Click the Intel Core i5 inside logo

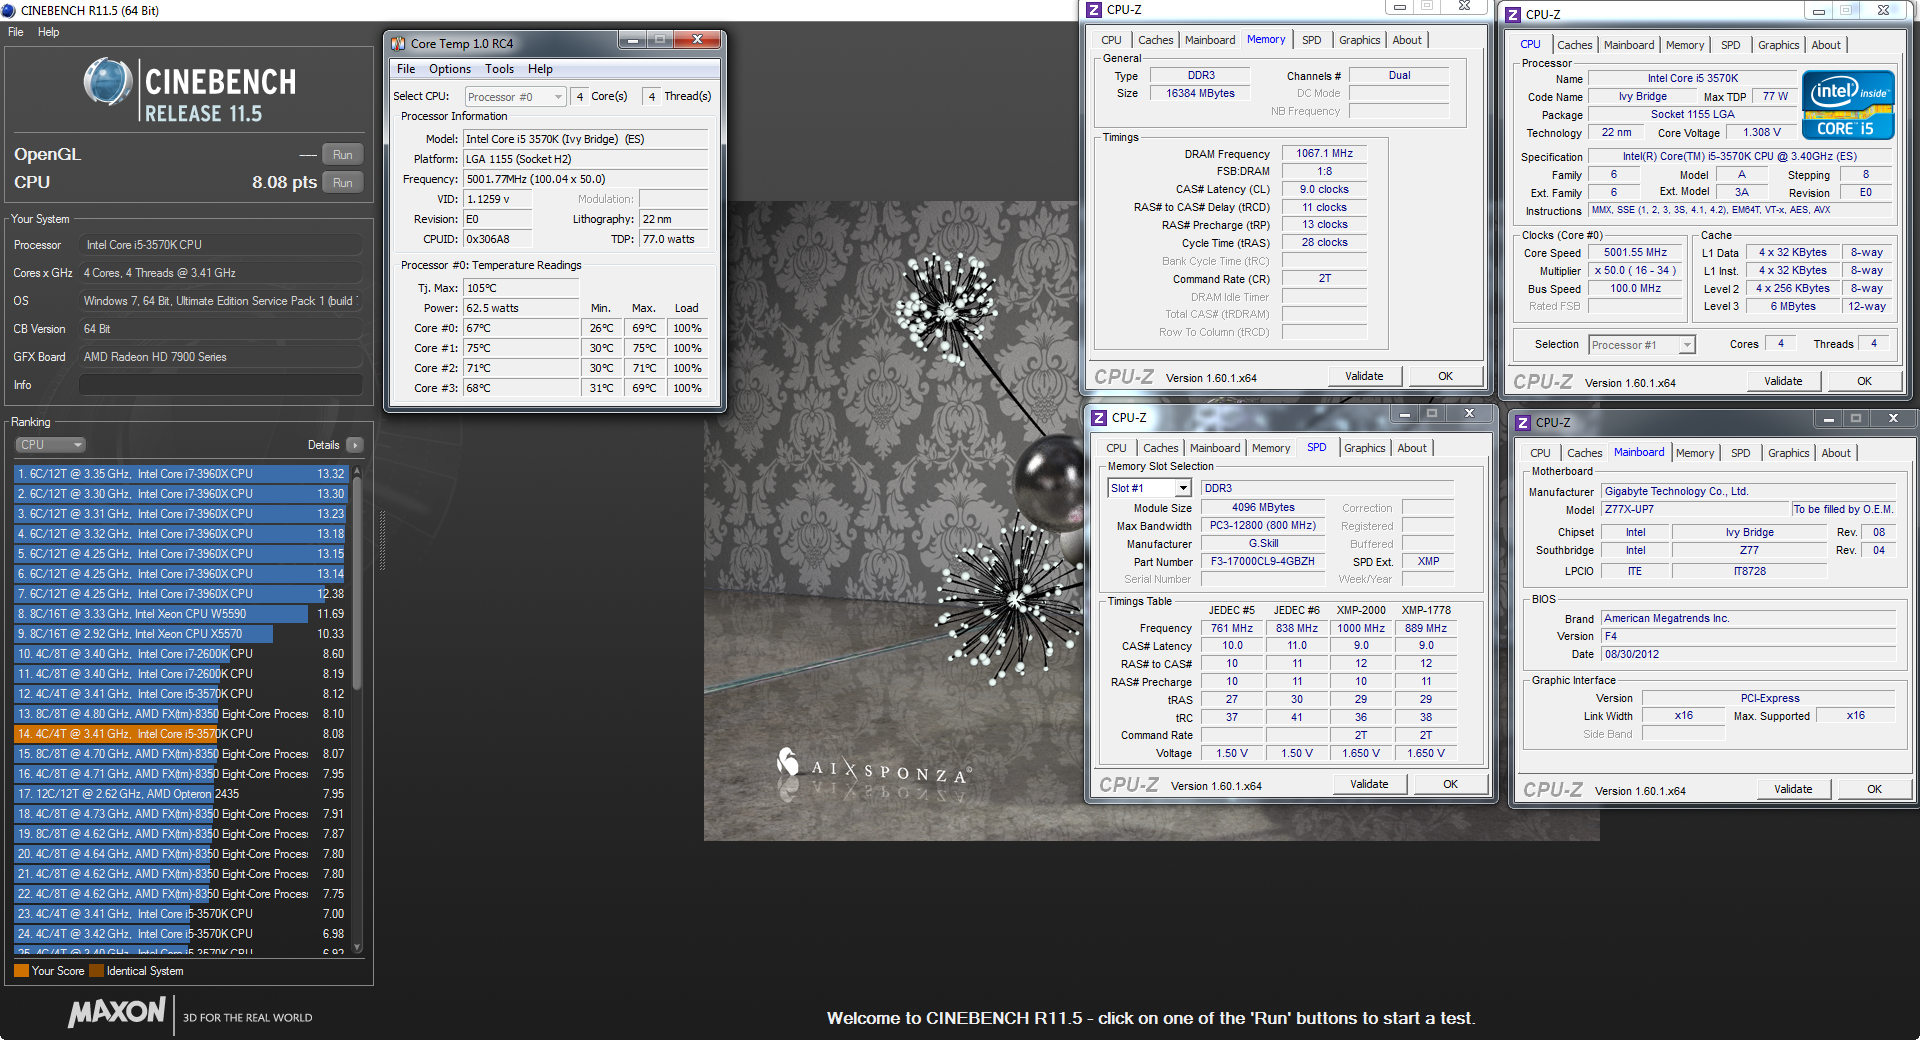(x=1848, y=104)
